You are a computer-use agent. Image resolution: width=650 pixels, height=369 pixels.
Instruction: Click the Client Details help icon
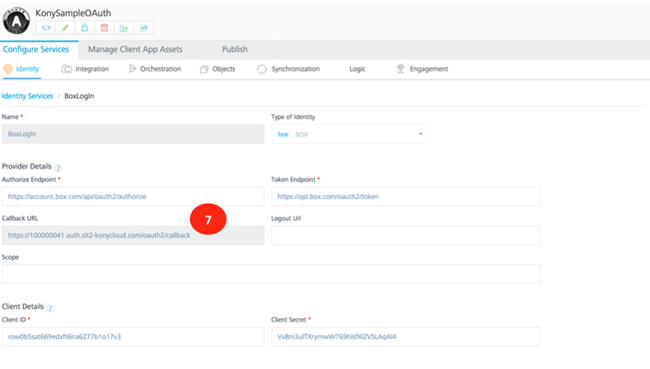point(50,308)
